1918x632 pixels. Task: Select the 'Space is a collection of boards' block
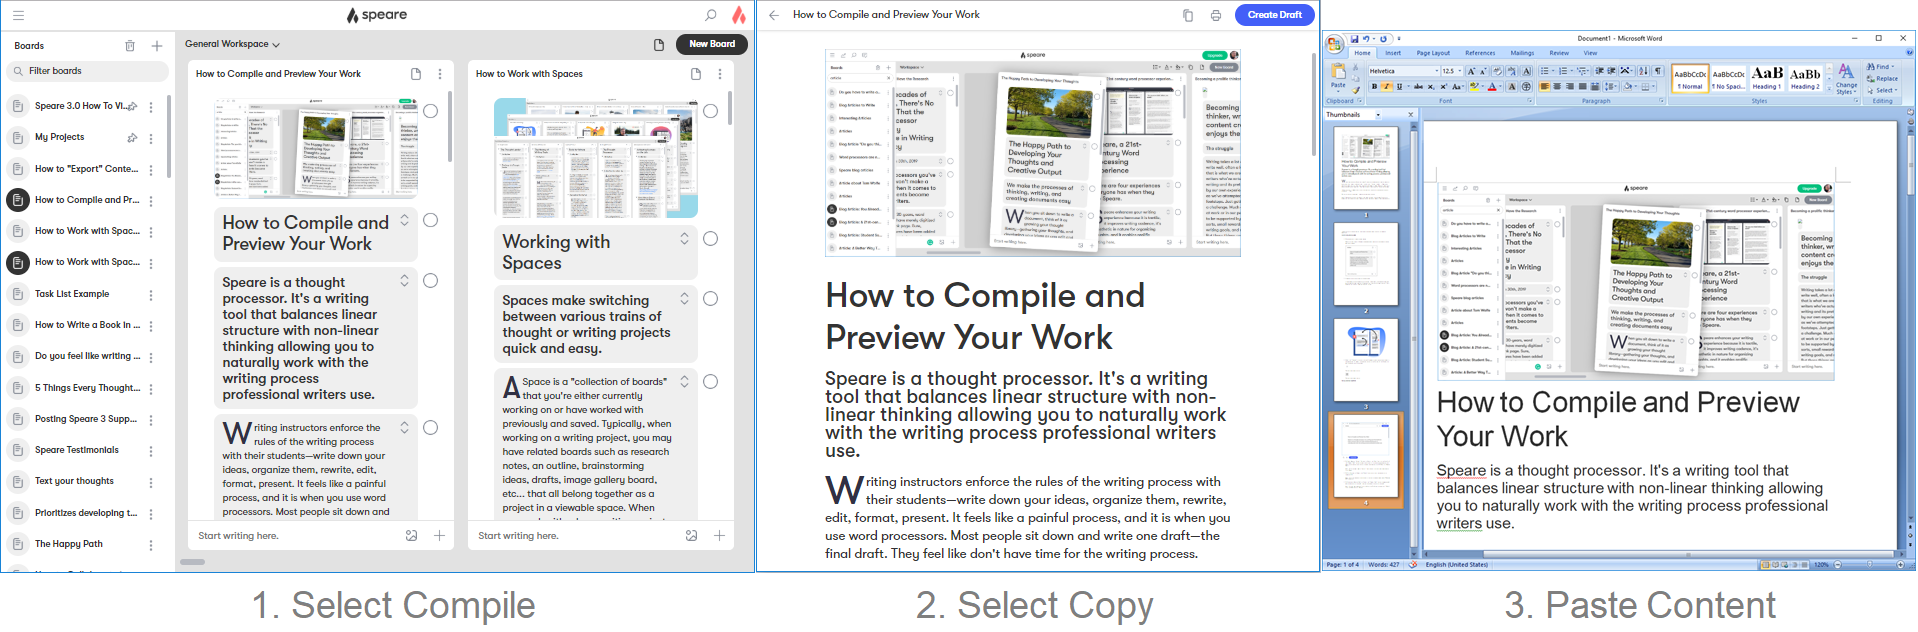click(710, 381)
